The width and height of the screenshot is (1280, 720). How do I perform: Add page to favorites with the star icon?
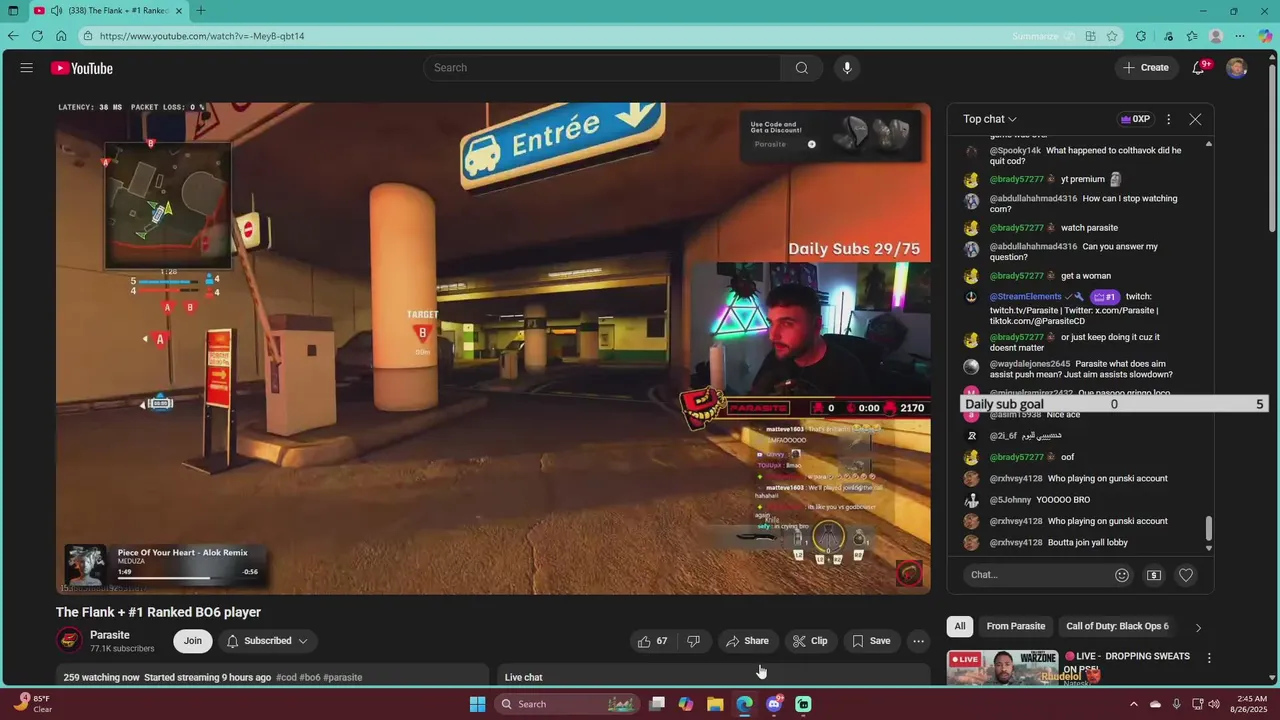click(x=1112, y=36)
